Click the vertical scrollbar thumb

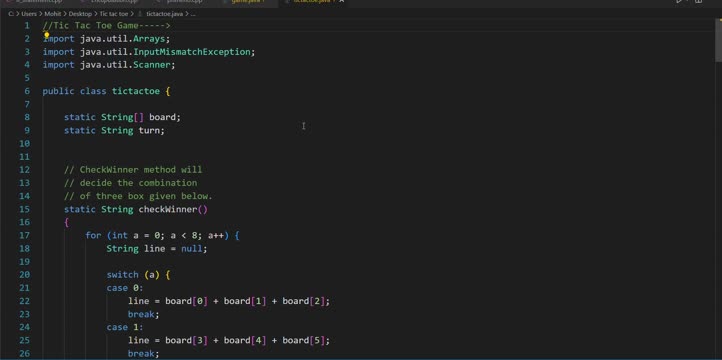[718, 40]
